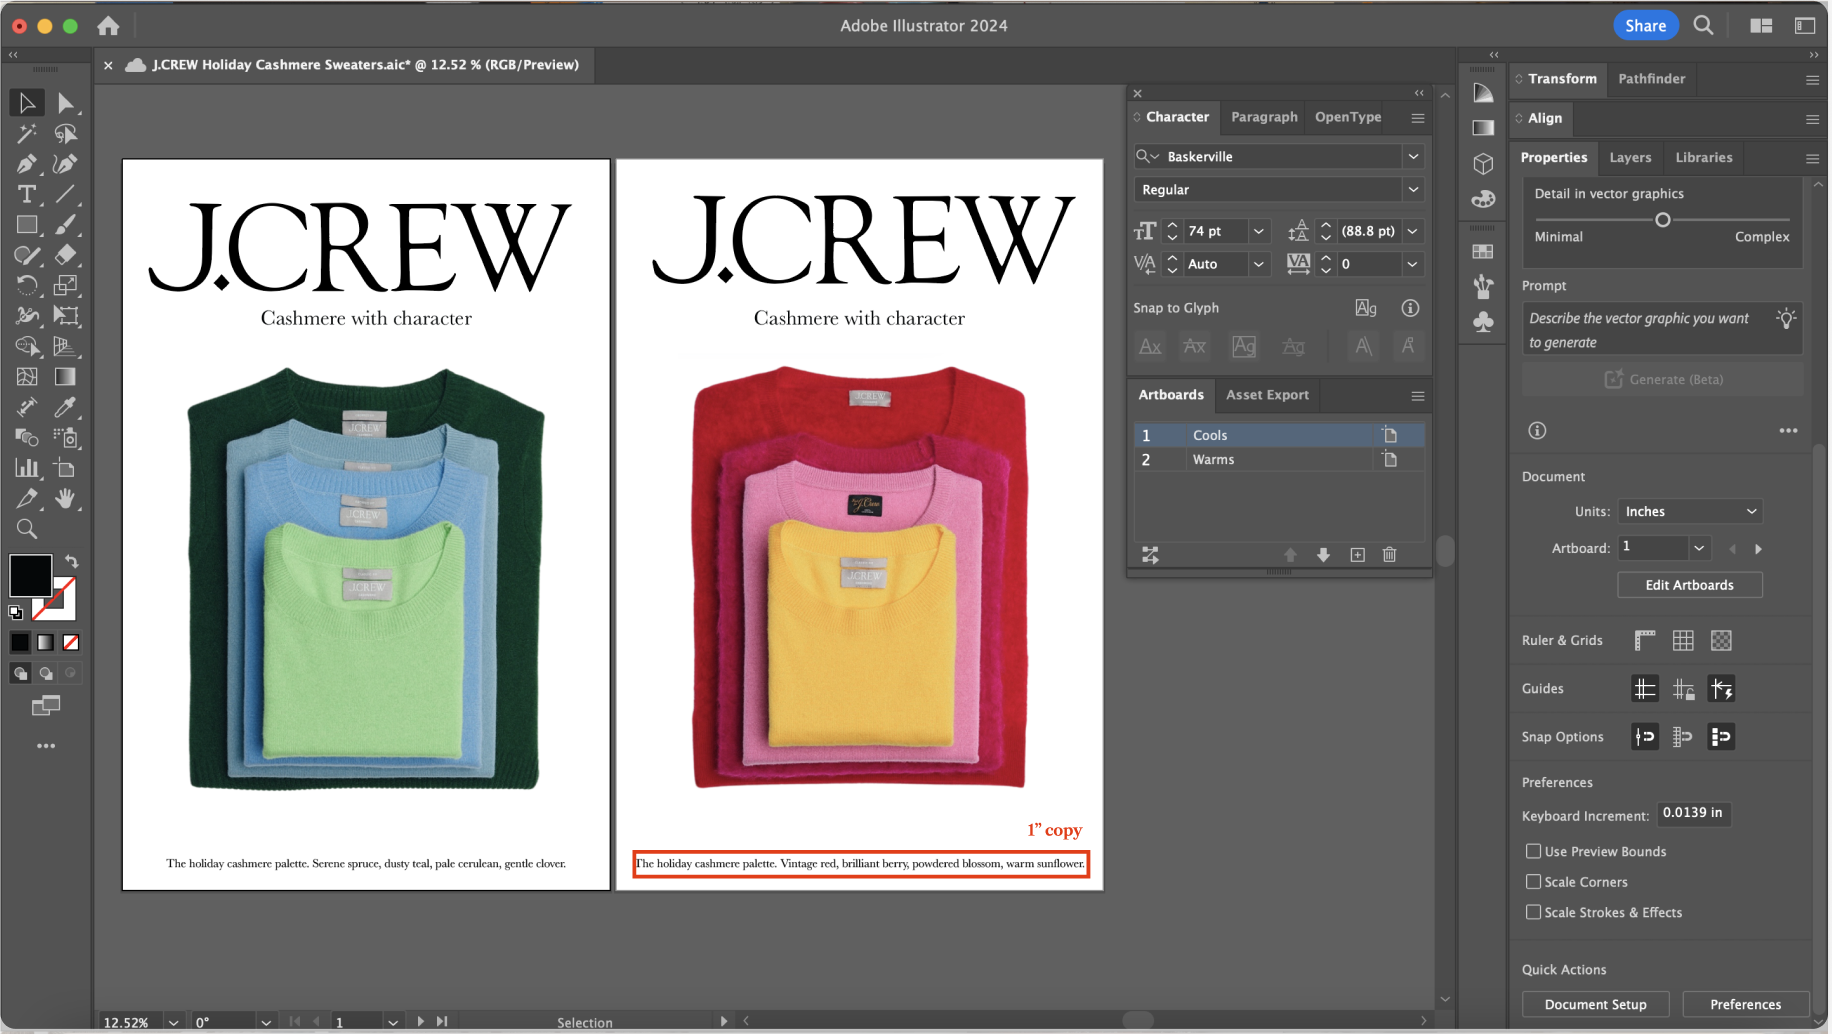Open tracking value dropdown
1832x1034 pixels.
tap(1413, 264)
